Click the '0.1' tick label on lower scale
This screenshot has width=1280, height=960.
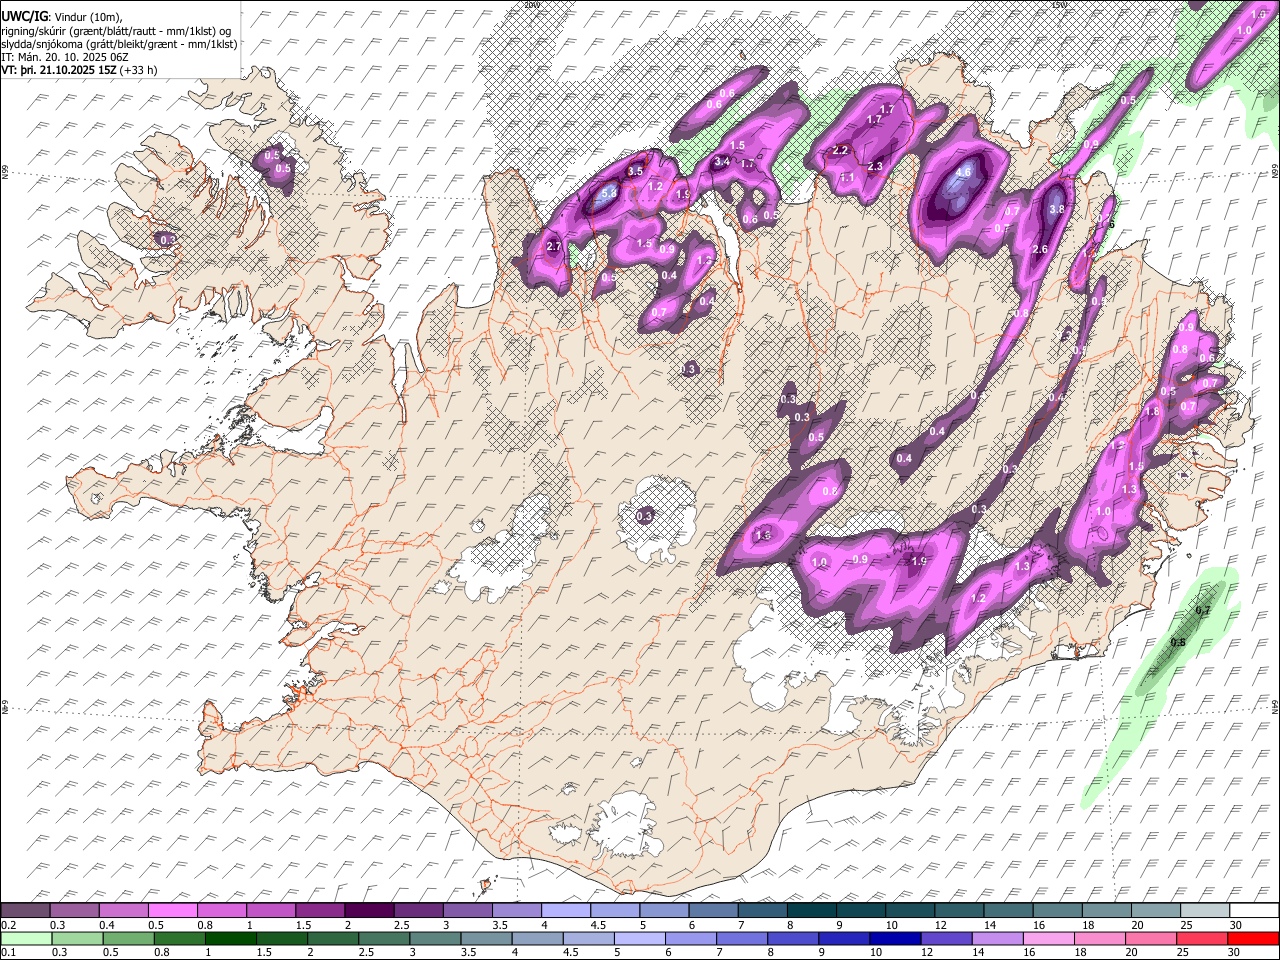tap(9, 953)
